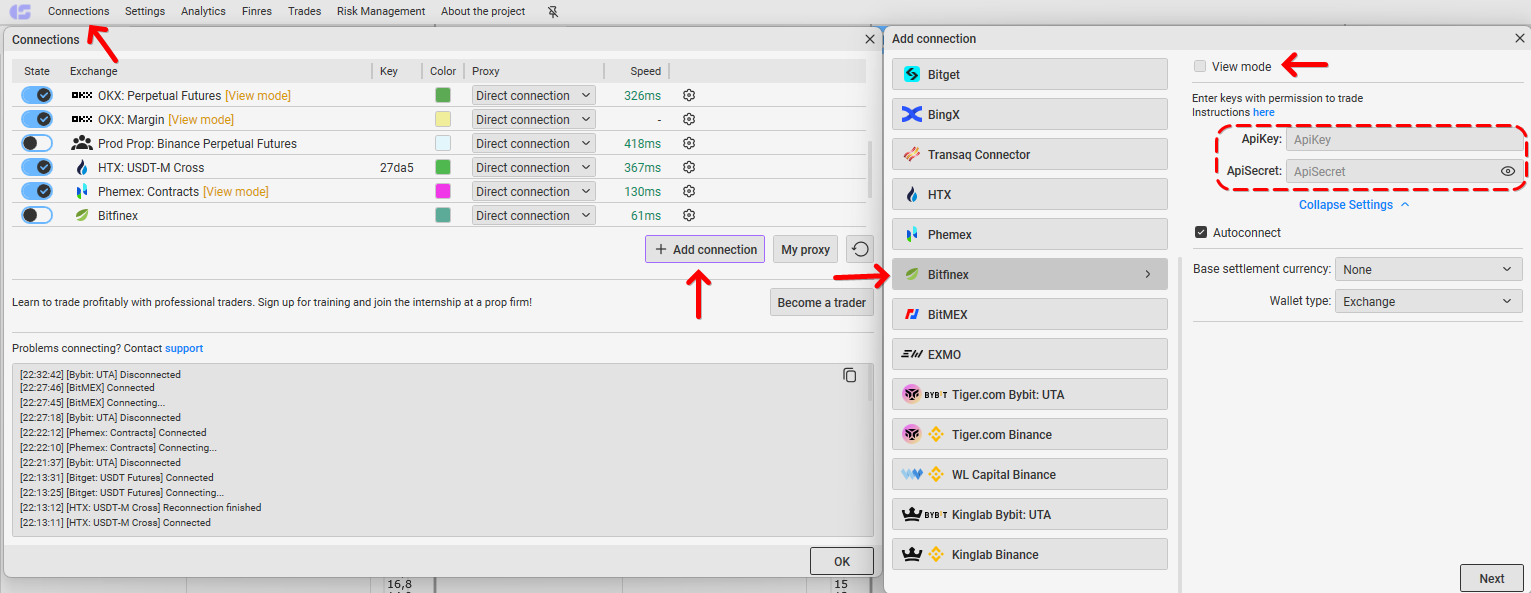Screen dimensions: 1531x593
Task: Open My proxy settings
Action: pos(805,249)
